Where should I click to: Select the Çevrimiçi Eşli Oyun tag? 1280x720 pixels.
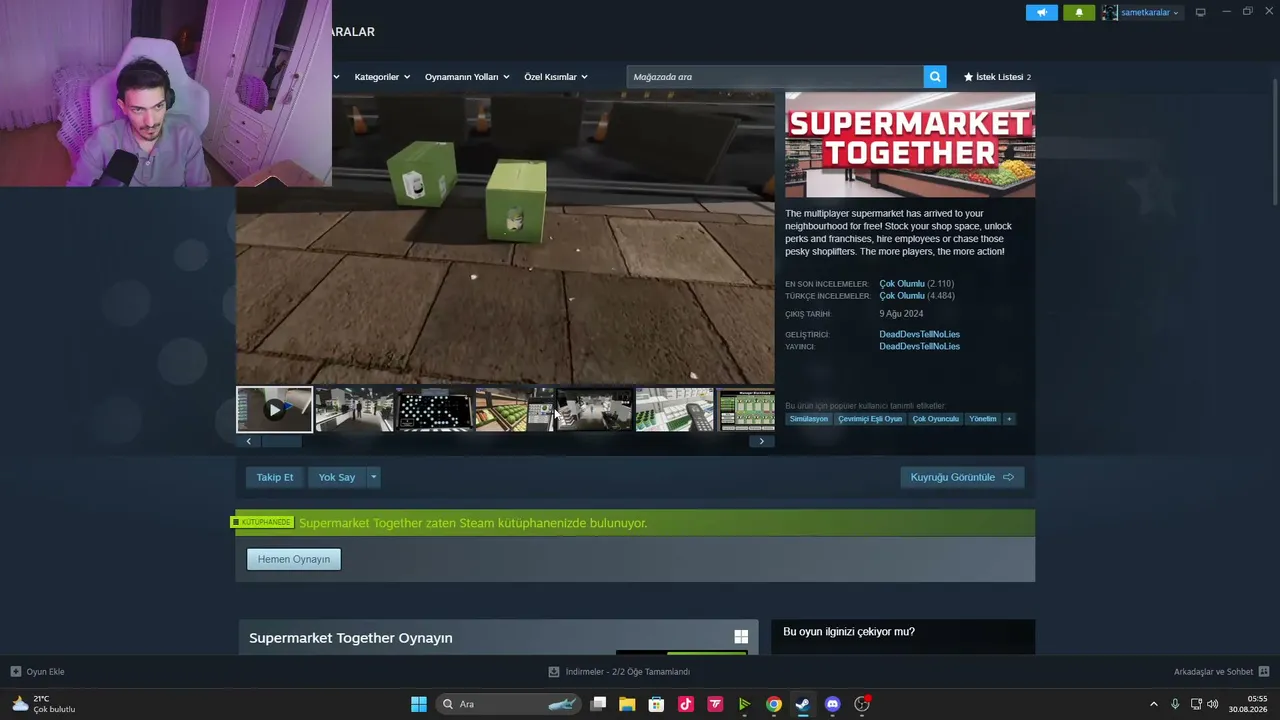870,419
